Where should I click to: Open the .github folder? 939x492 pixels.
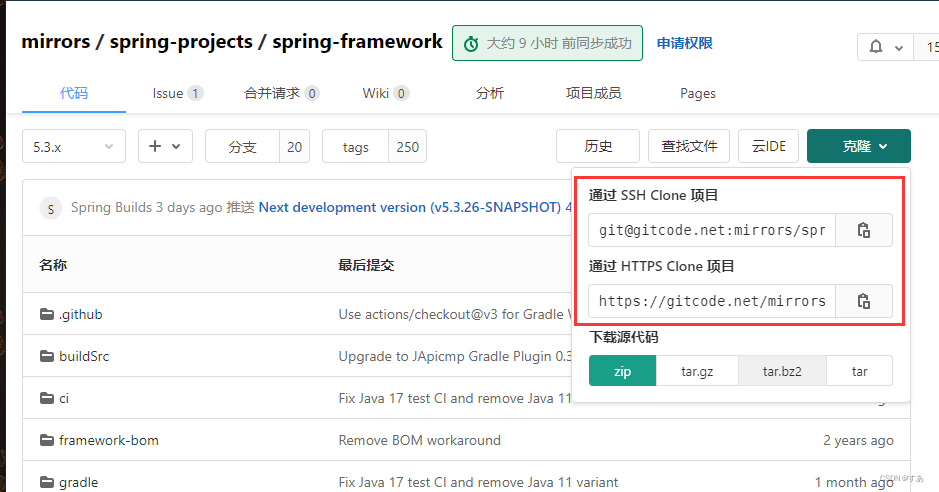tap(81, 314)
